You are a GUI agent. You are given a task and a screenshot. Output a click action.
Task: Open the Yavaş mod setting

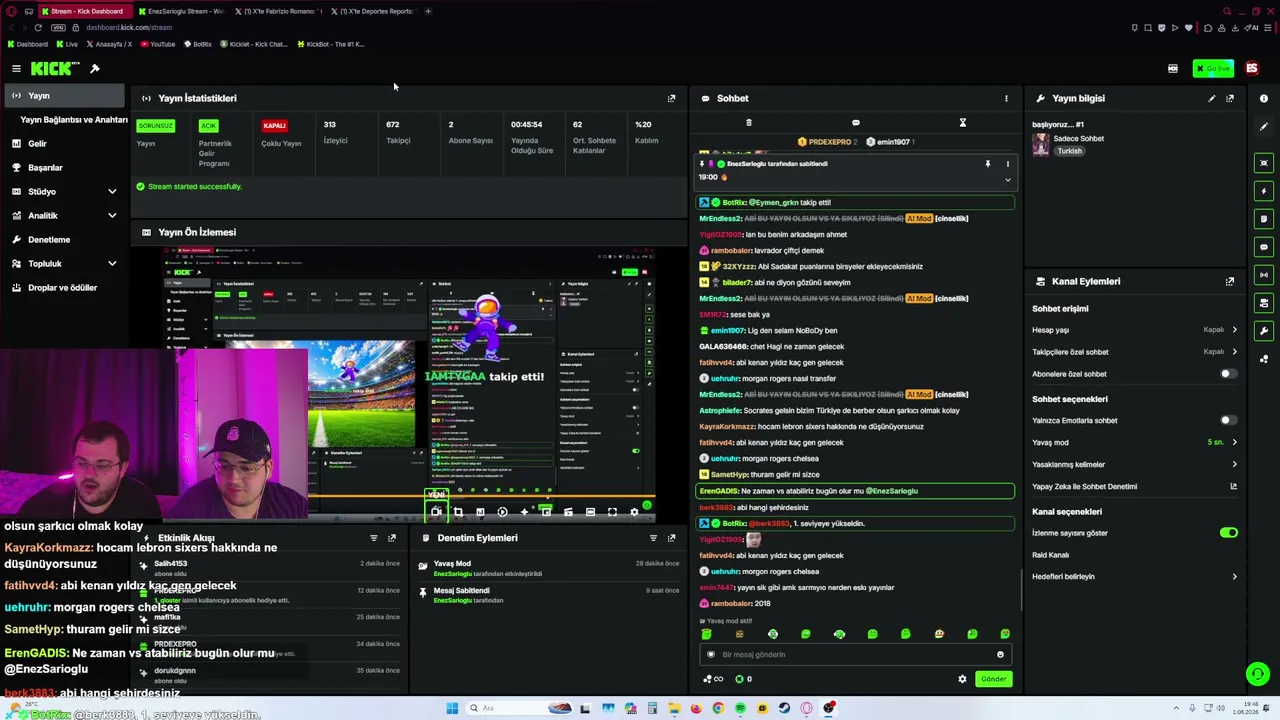[1134, 442]
